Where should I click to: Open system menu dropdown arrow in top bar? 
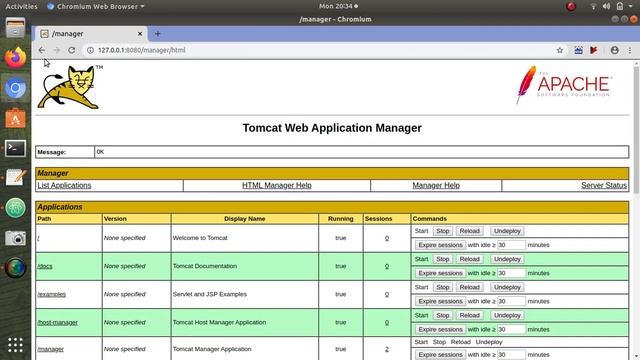631,6
